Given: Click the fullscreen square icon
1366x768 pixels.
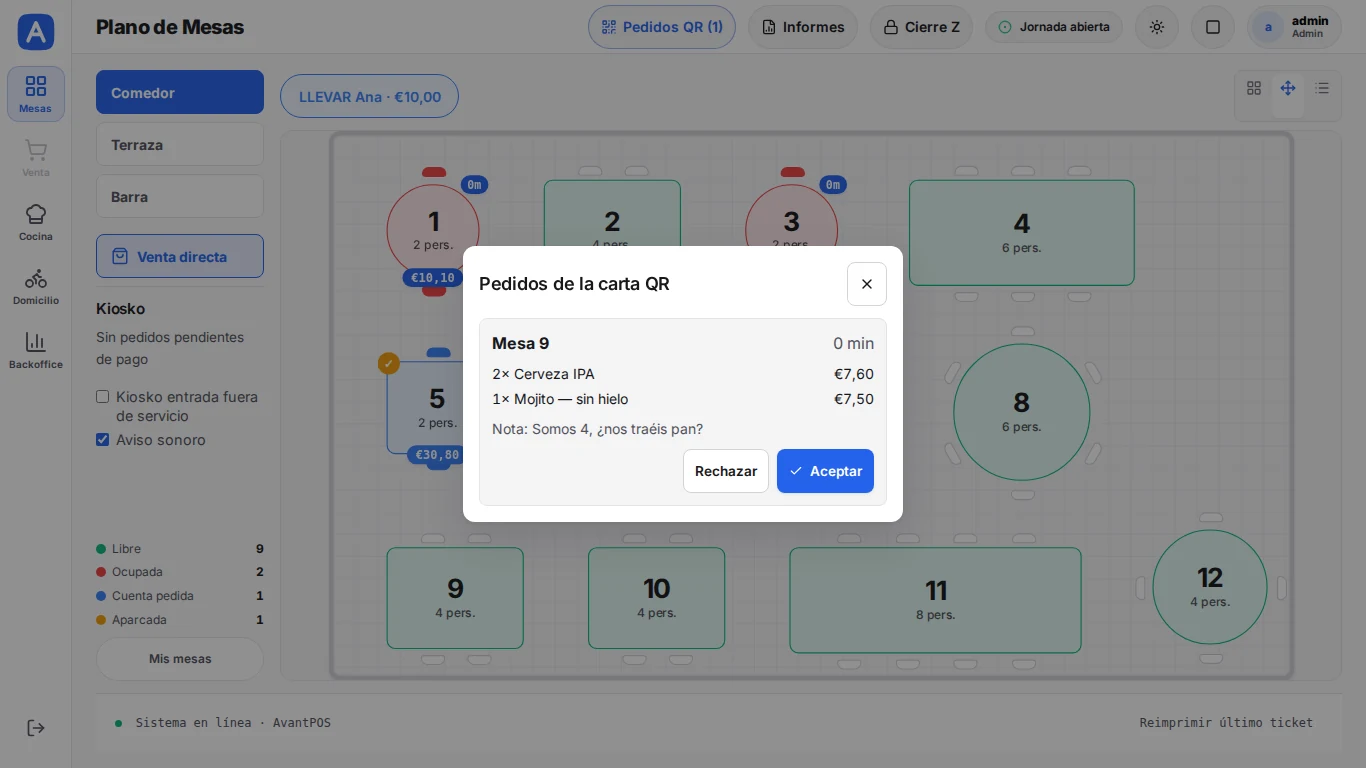Looking at the screenshot, I should [x=1213, y=27].
